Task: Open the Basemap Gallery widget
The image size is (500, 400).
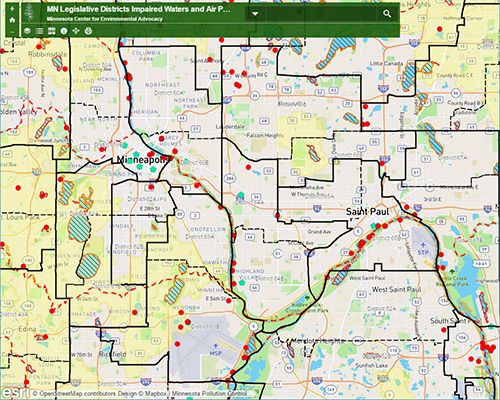Action: pos(51,31)
